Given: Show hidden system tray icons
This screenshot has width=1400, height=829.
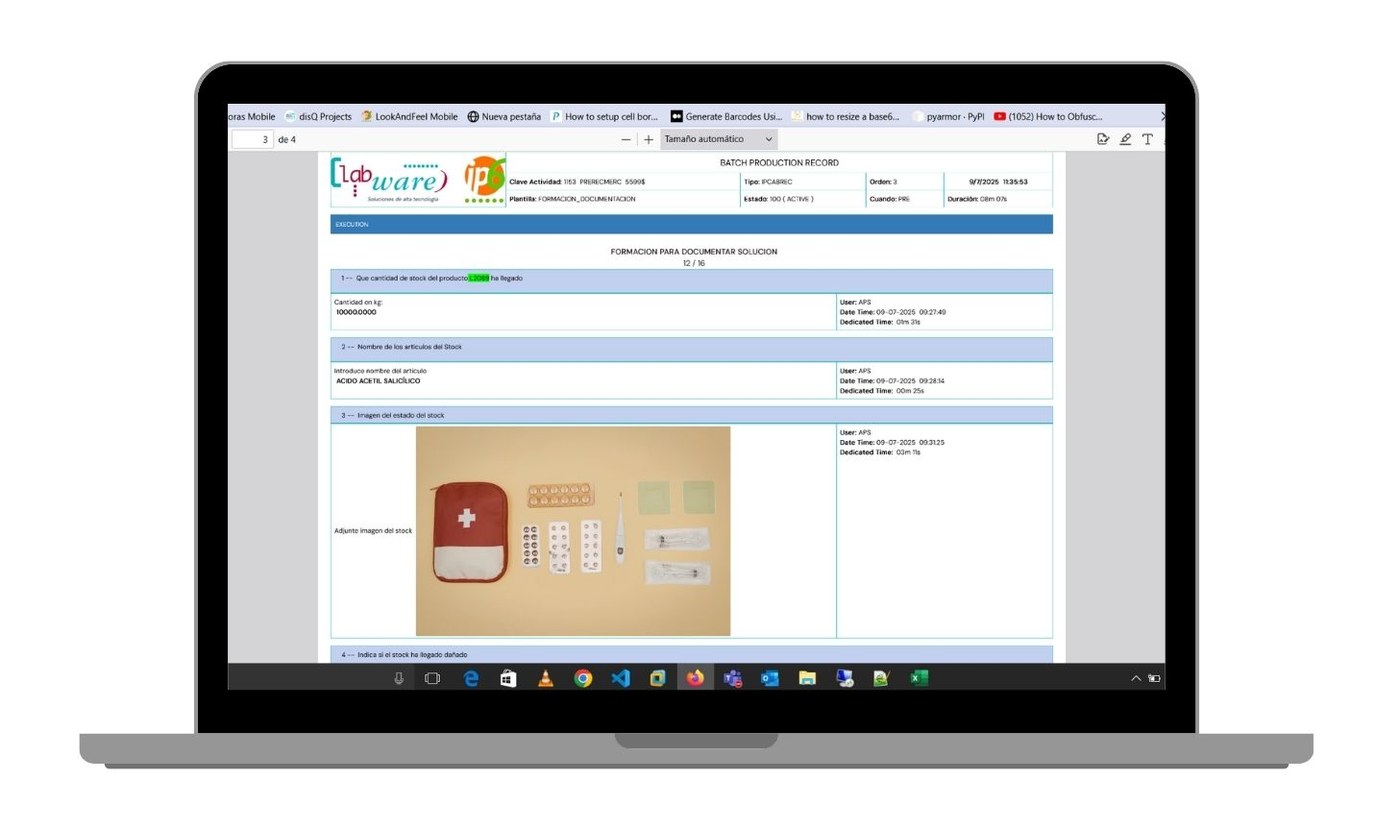Looking at the screenshot, I should pos(1136,678).
